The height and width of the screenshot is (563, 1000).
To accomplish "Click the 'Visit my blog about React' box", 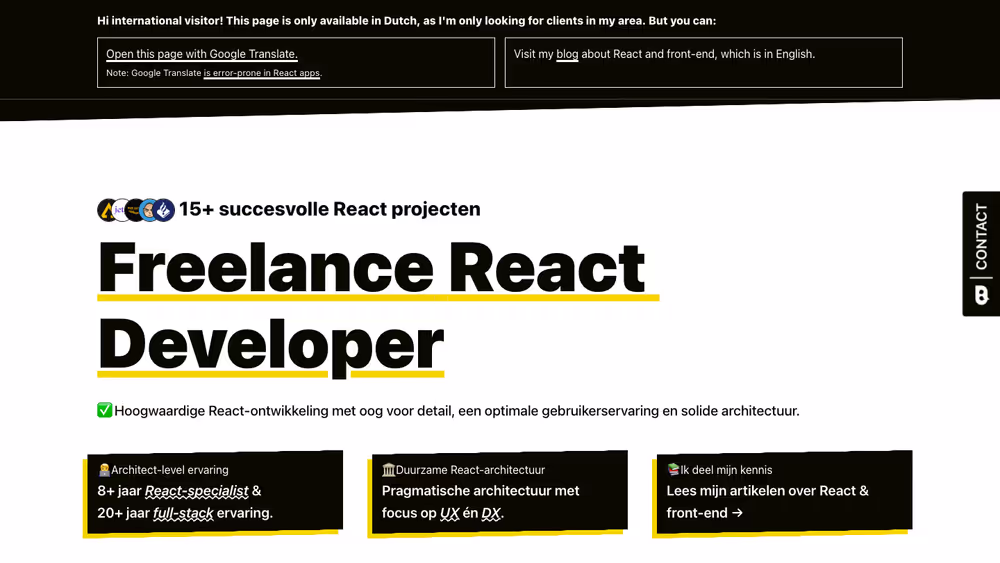I will coord(703,62).
